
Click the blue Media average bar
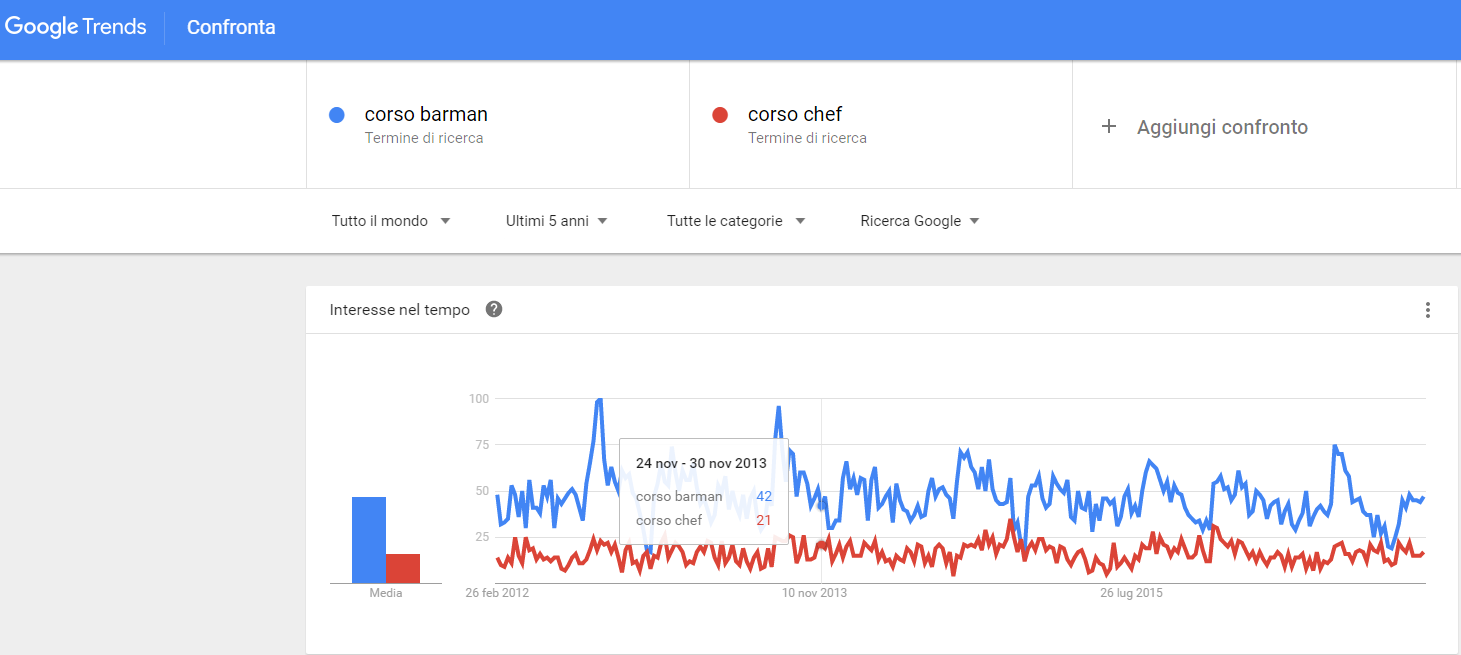click(368, 540)
